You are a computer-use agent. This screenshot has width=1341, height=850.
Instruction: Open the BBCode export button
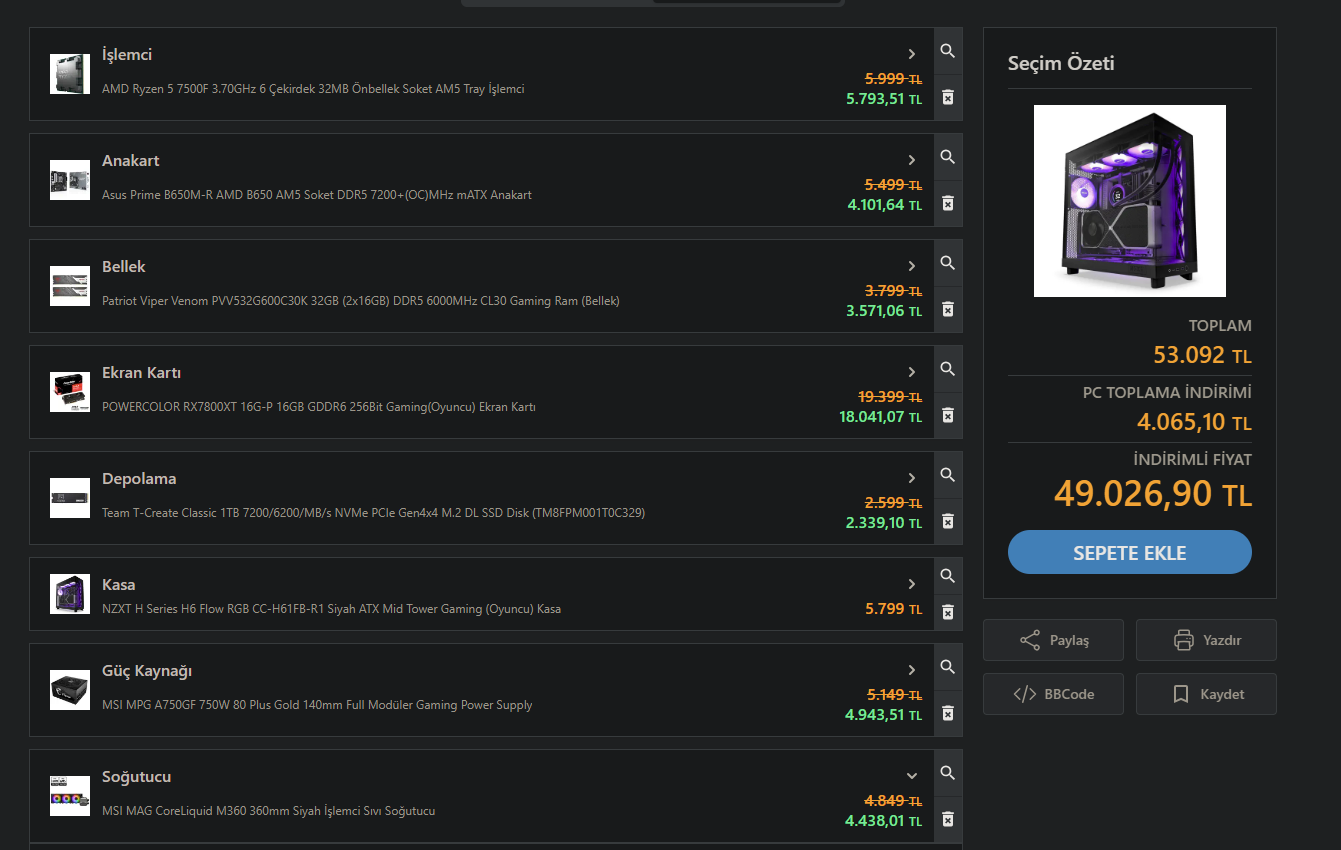1053,694
